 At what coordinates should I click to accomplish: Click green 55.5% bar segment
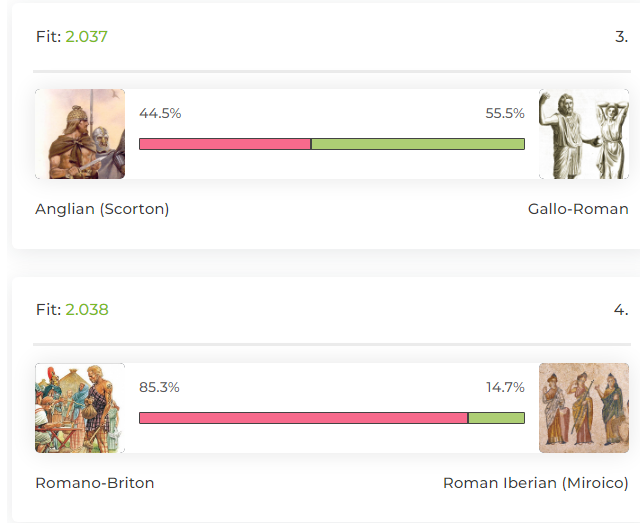pos(418,144)
